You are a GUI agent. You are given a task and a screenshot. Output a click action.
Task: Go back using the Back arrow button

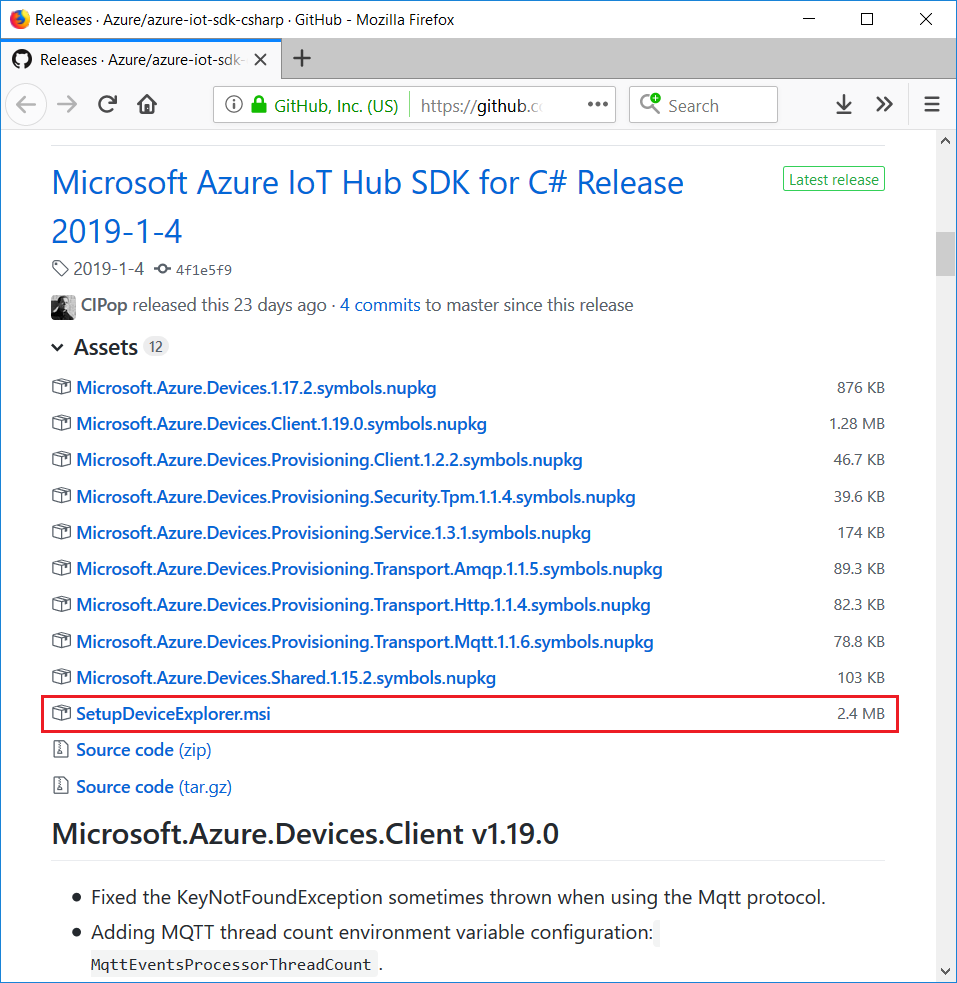(26, 105)
